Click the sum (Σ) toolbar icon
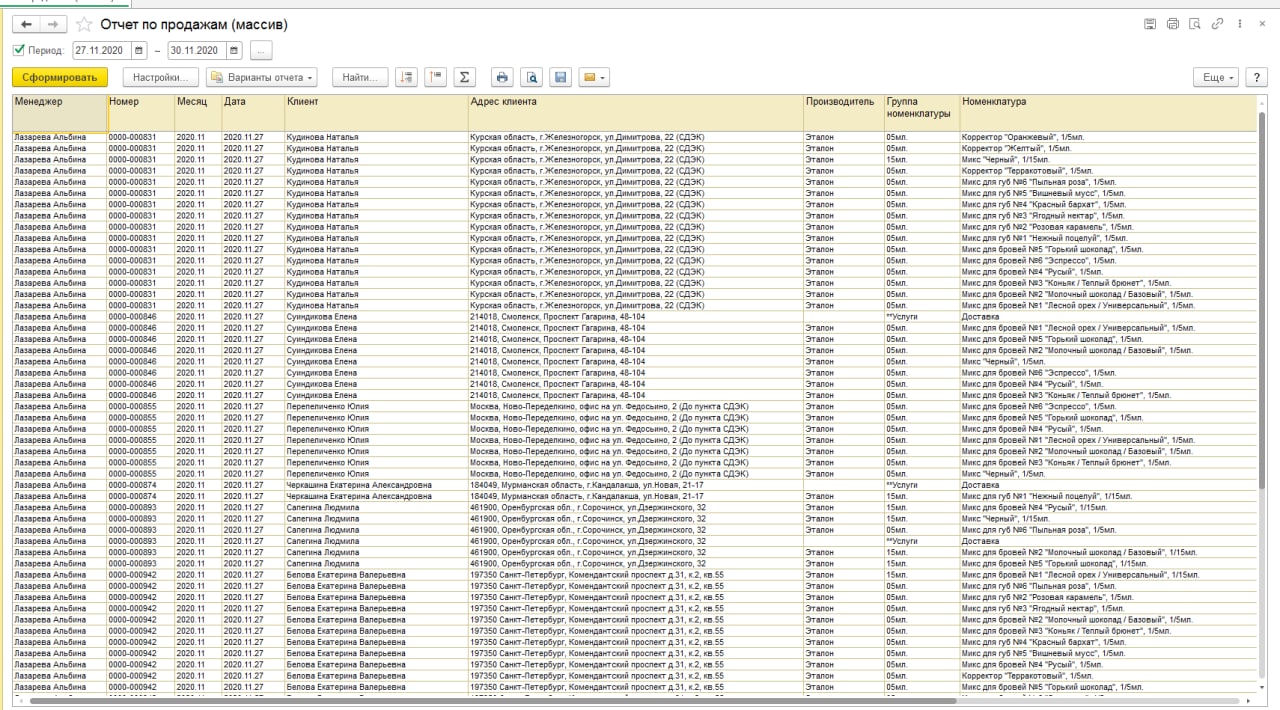 pyautogui.click(x=464, y=77)
